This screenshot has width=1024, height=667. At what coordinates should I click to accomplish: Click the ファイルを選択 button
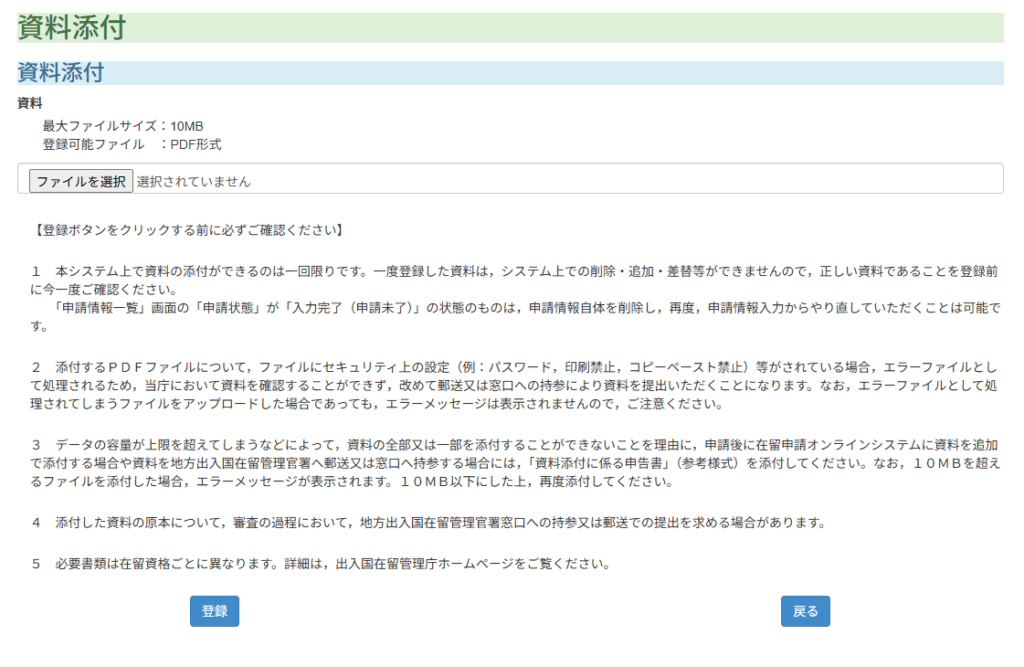[80, 181]
